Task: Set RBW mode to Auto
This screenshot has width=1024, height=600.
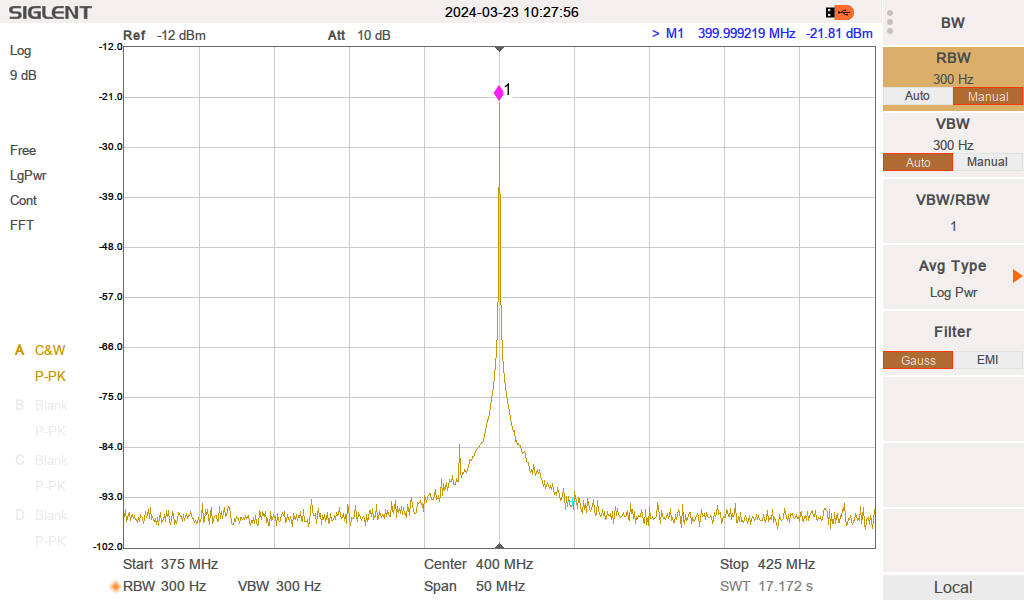Action: pos(917,96)
